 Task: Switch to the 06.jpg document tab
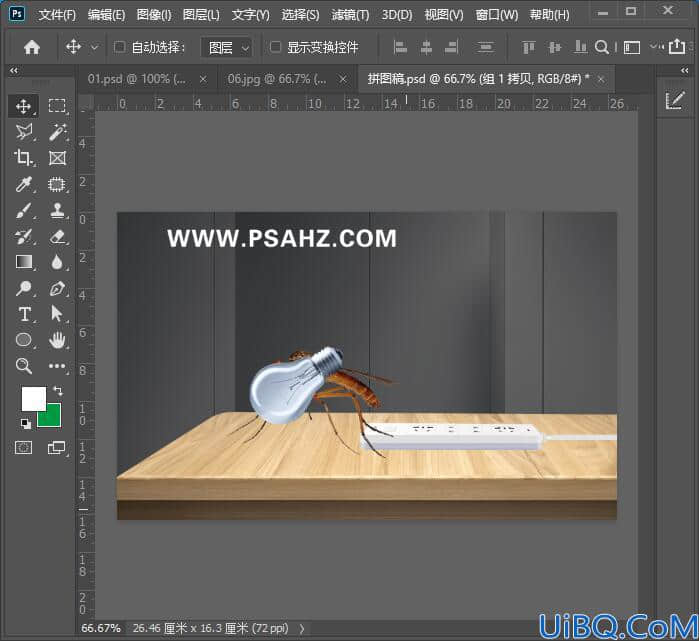tap(277, 79)
